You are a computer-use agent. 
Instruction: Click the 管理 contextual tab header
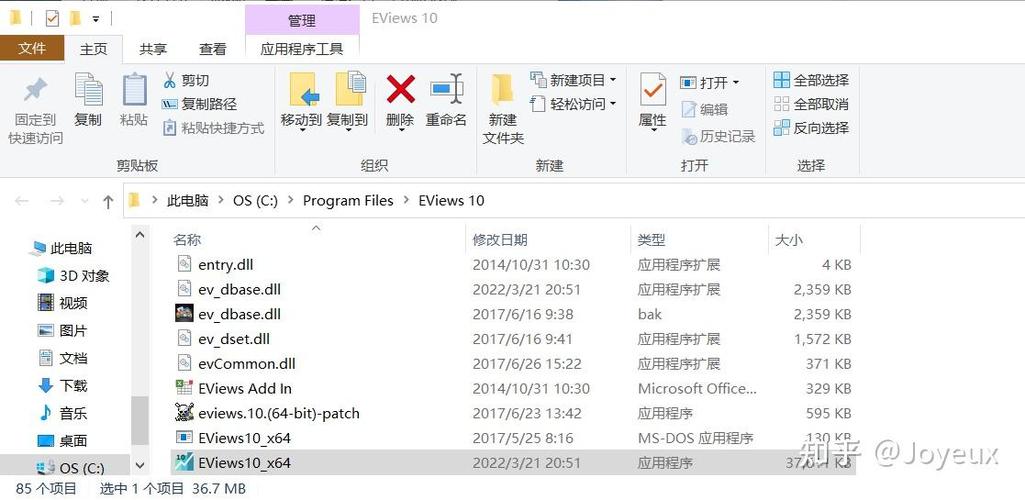coord(302,20)
